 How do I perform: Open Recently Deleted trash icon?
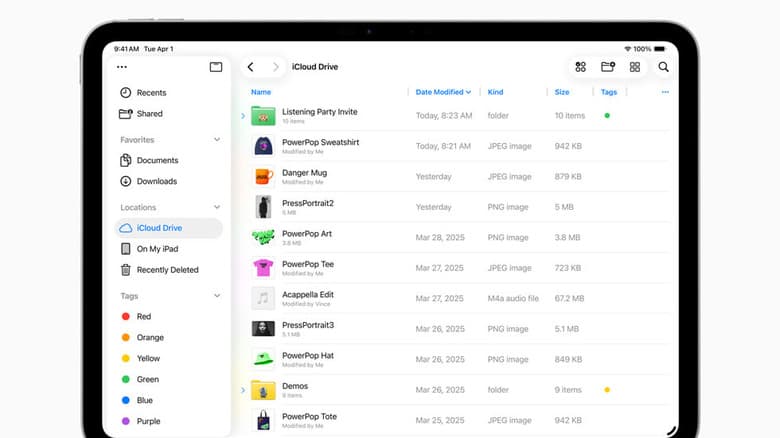(x=126, y=270)
